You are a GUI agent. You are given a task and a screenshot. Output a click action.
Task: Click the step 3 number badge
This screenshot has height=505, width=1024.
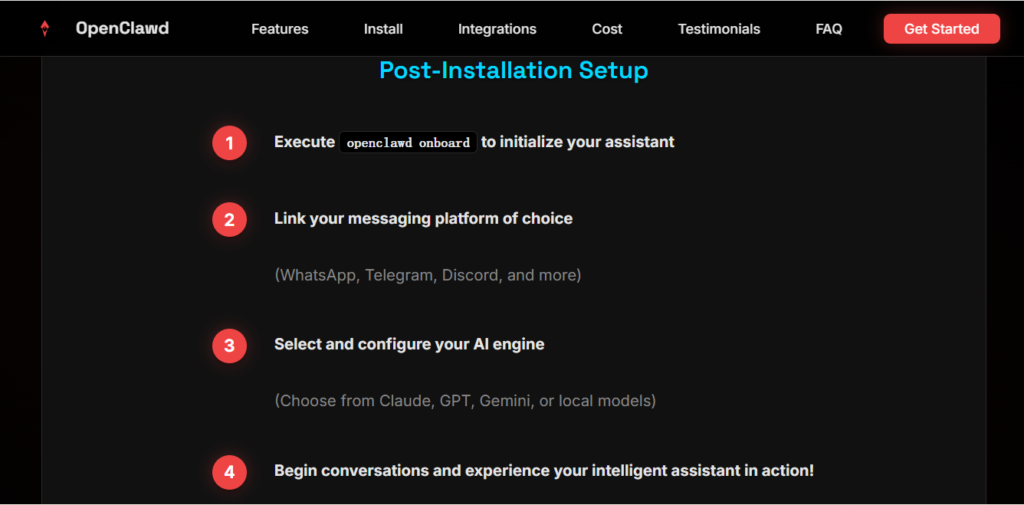click(x=229, y=346)
